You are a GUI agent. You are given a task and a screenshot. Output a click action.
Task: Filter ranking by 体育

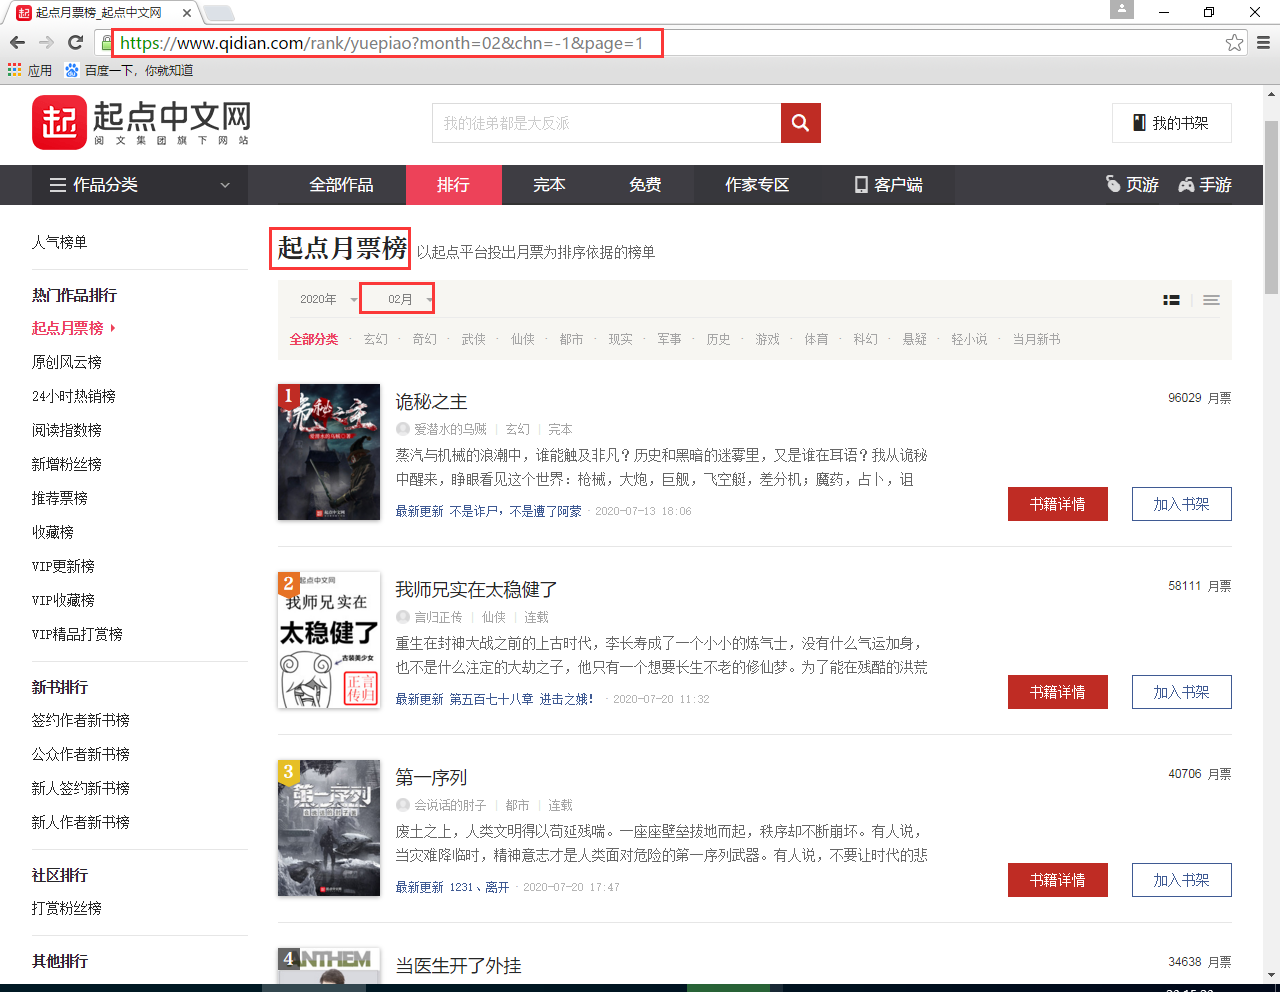816,340
